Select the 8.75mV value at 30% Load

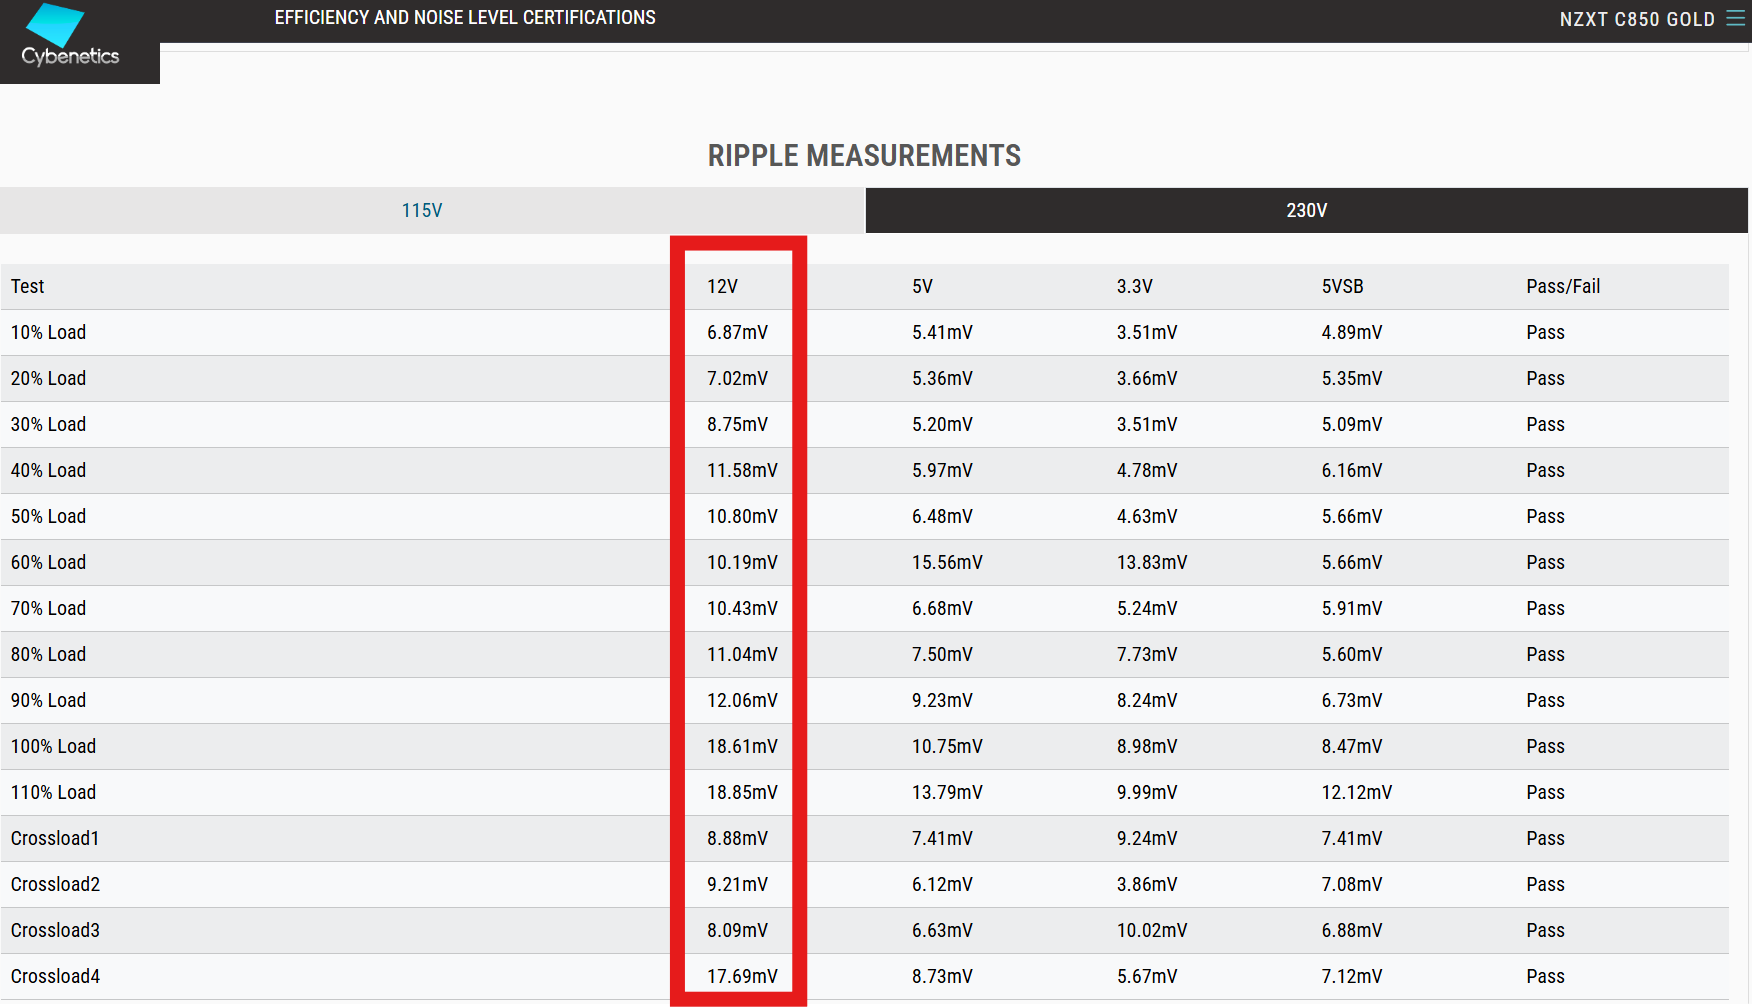(737, 425)
